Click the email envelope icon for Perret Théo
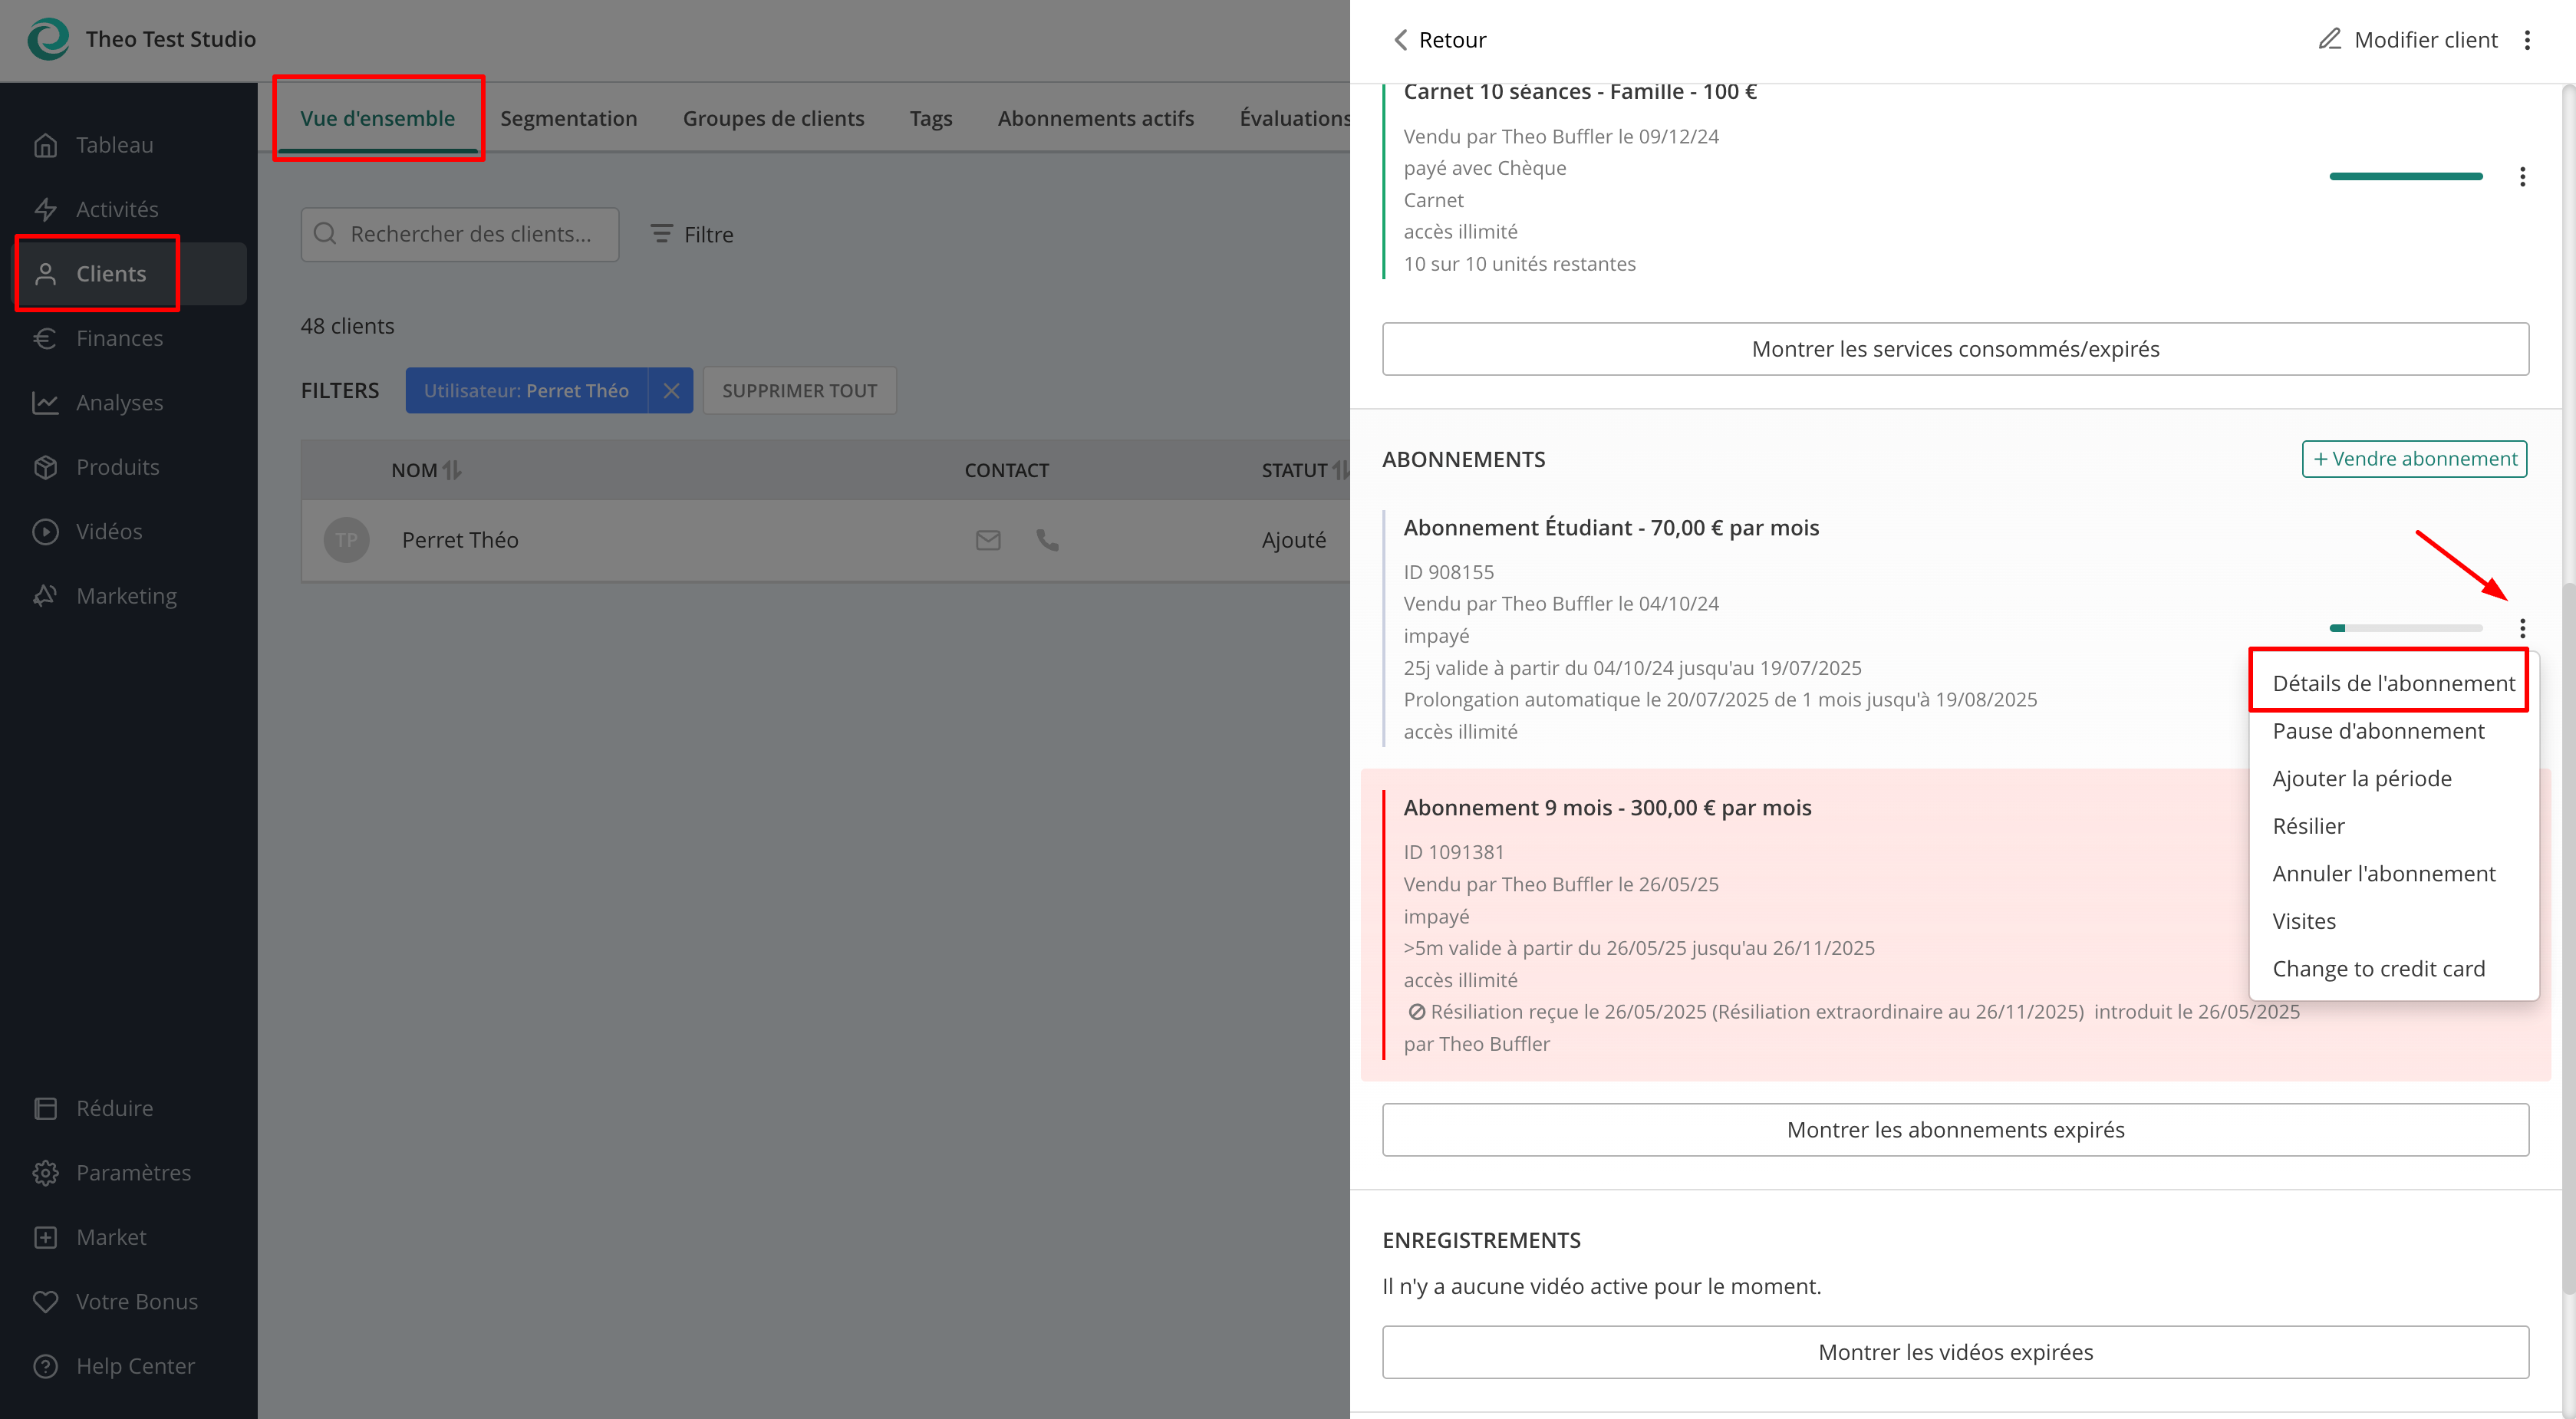 click(988, 540)
